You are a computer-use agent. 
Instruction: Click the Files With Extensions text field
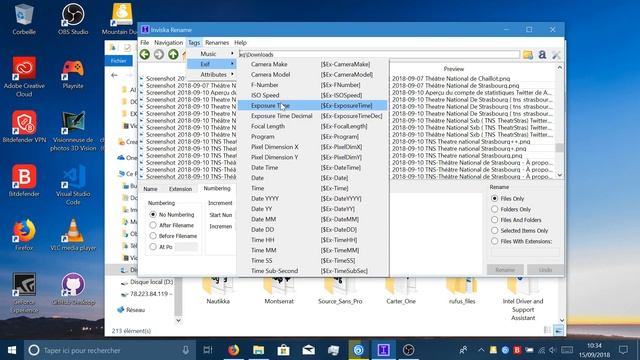(x=525, y=252)
